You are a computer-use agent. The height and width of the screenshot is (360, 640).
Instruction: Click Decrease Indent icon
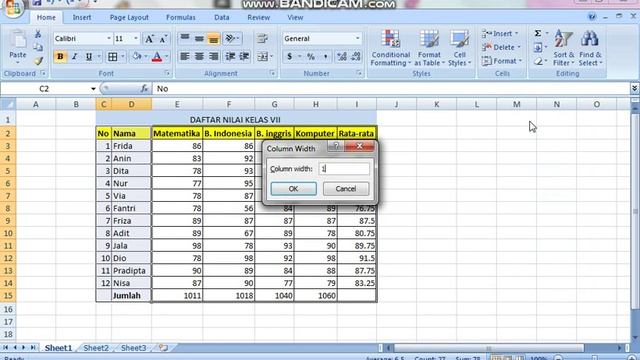coord(230,56)
